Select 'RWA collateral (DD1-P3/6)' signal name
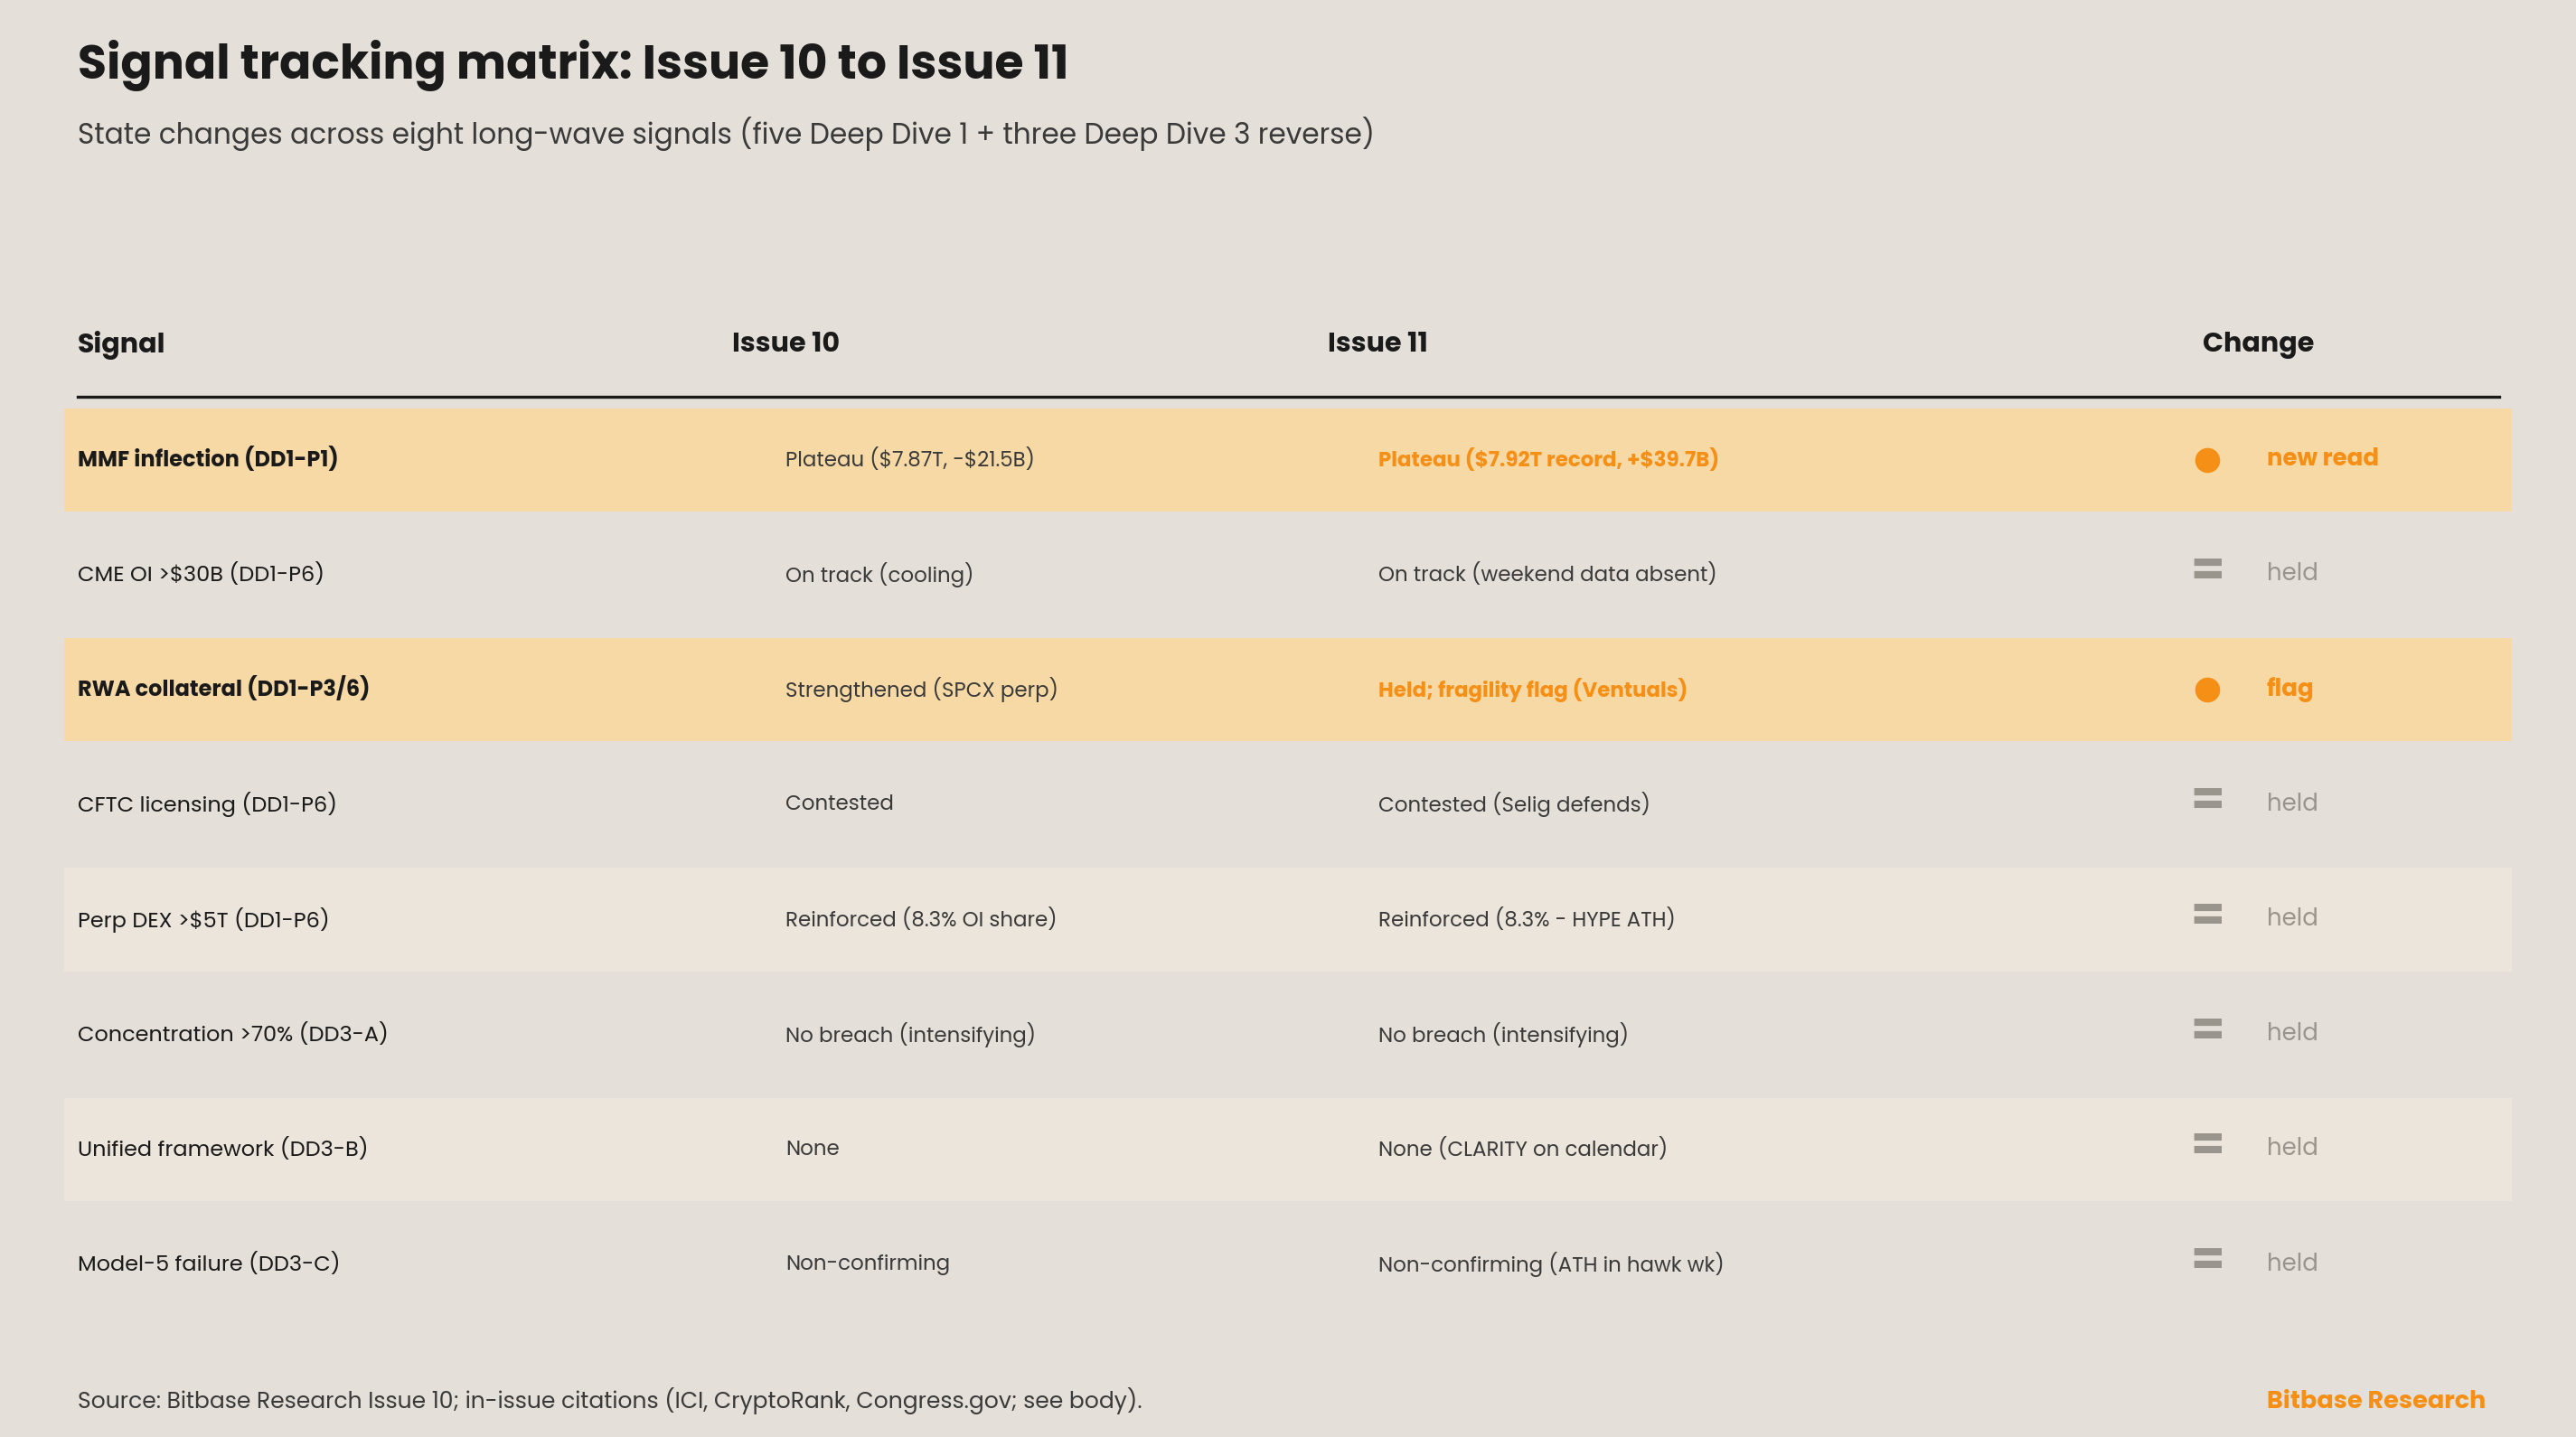The image size is (2576, 1437). point(224,688)
